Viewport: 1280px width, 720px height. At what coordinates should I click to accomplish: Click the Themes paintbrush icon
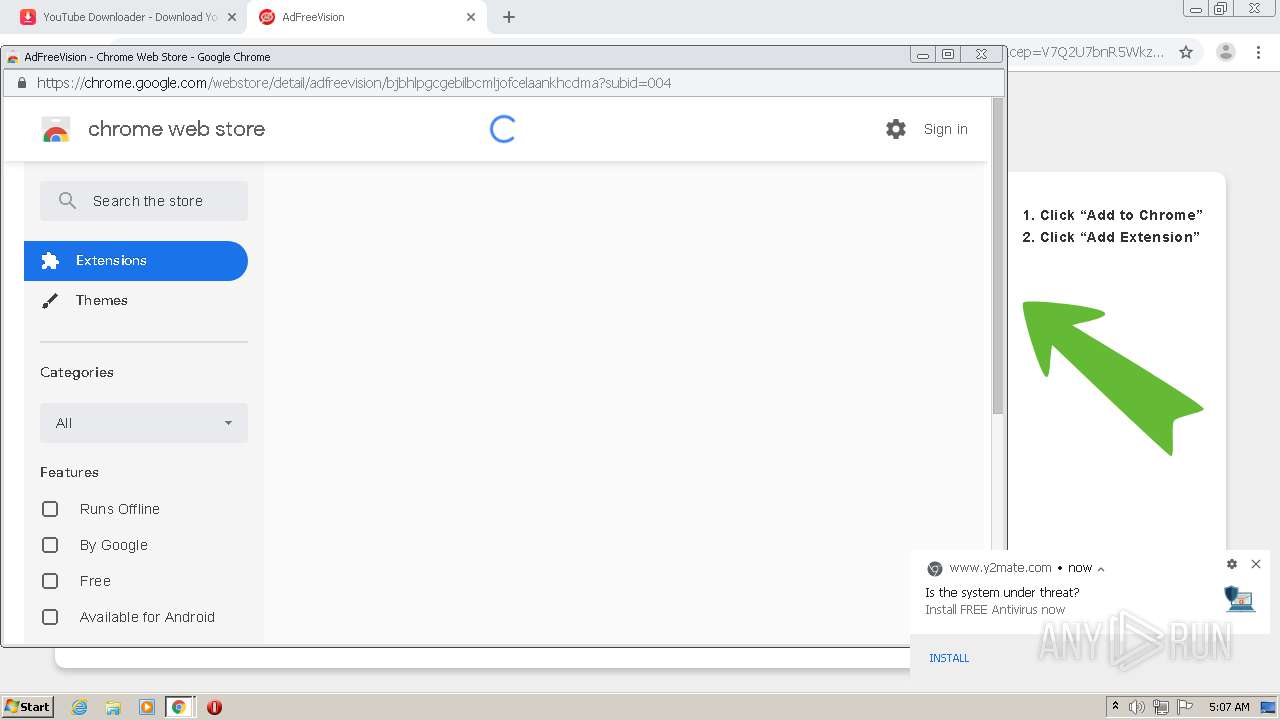point(50,301)
